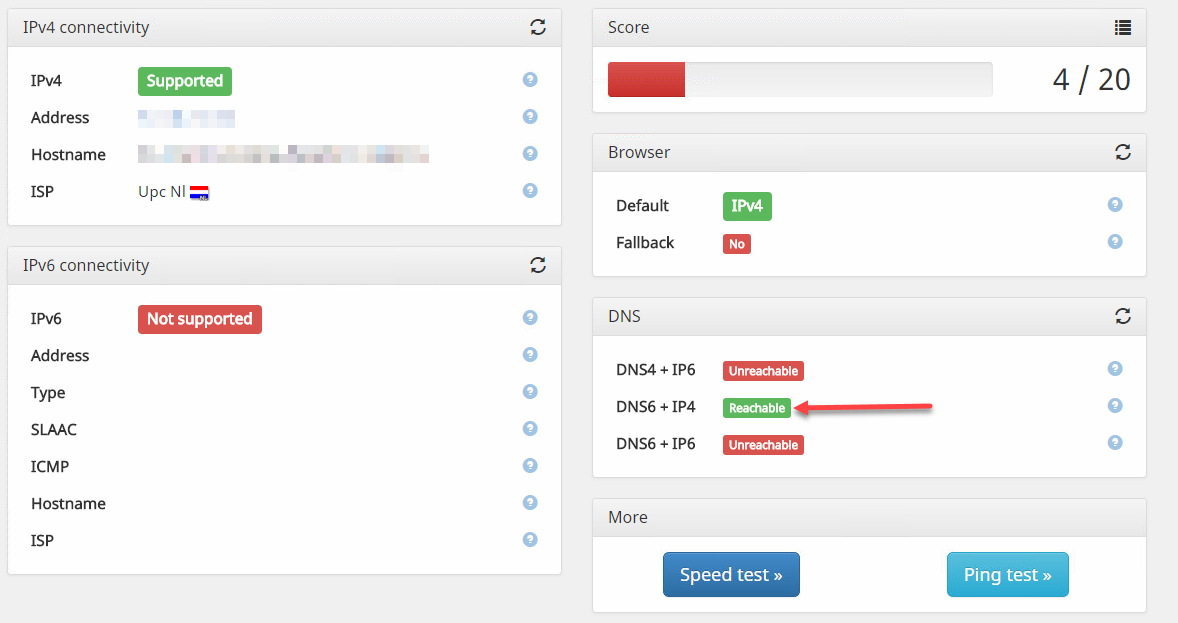The image size is (1178, 623).
Task: Click the IPv6 Not supported badge
Action: (x=199, y=319)
